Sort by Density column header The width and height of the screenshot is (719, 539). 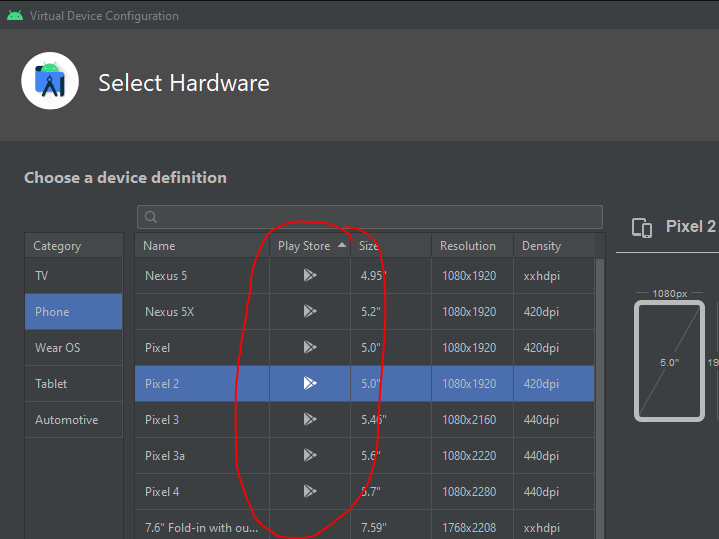(554, 246)
